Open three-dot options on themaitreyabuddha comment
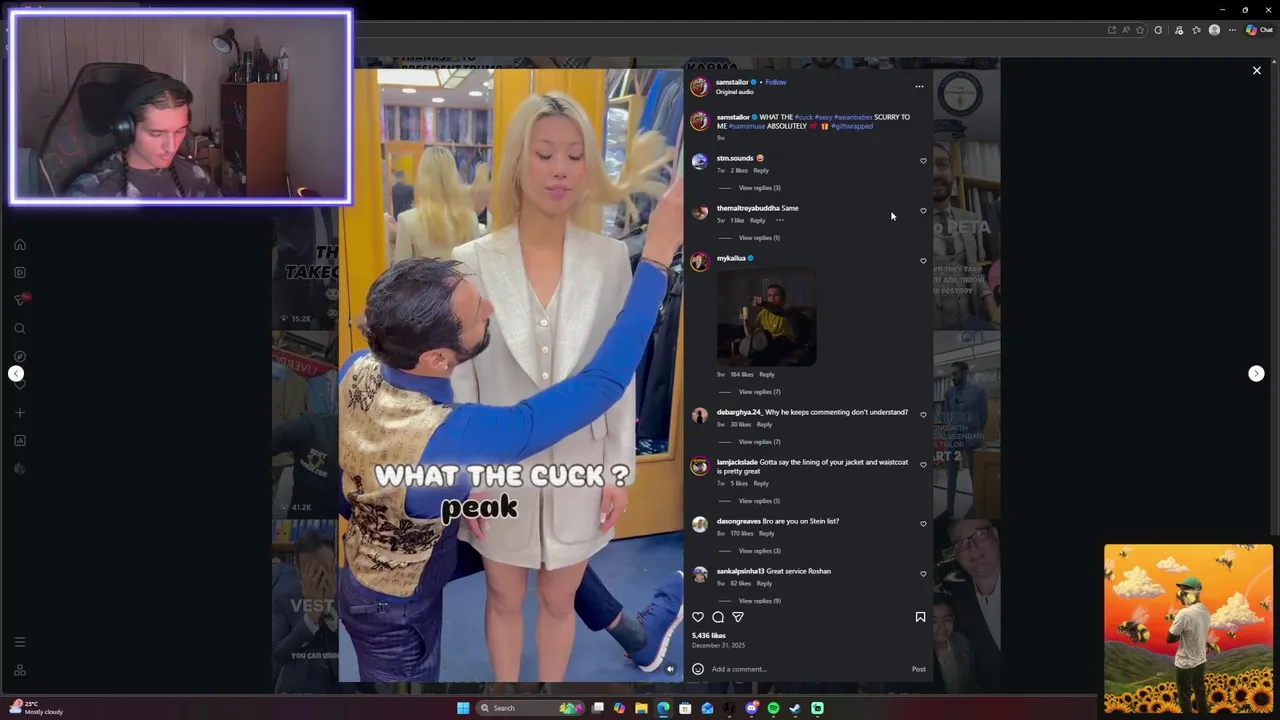 click(x=779, y=220)
